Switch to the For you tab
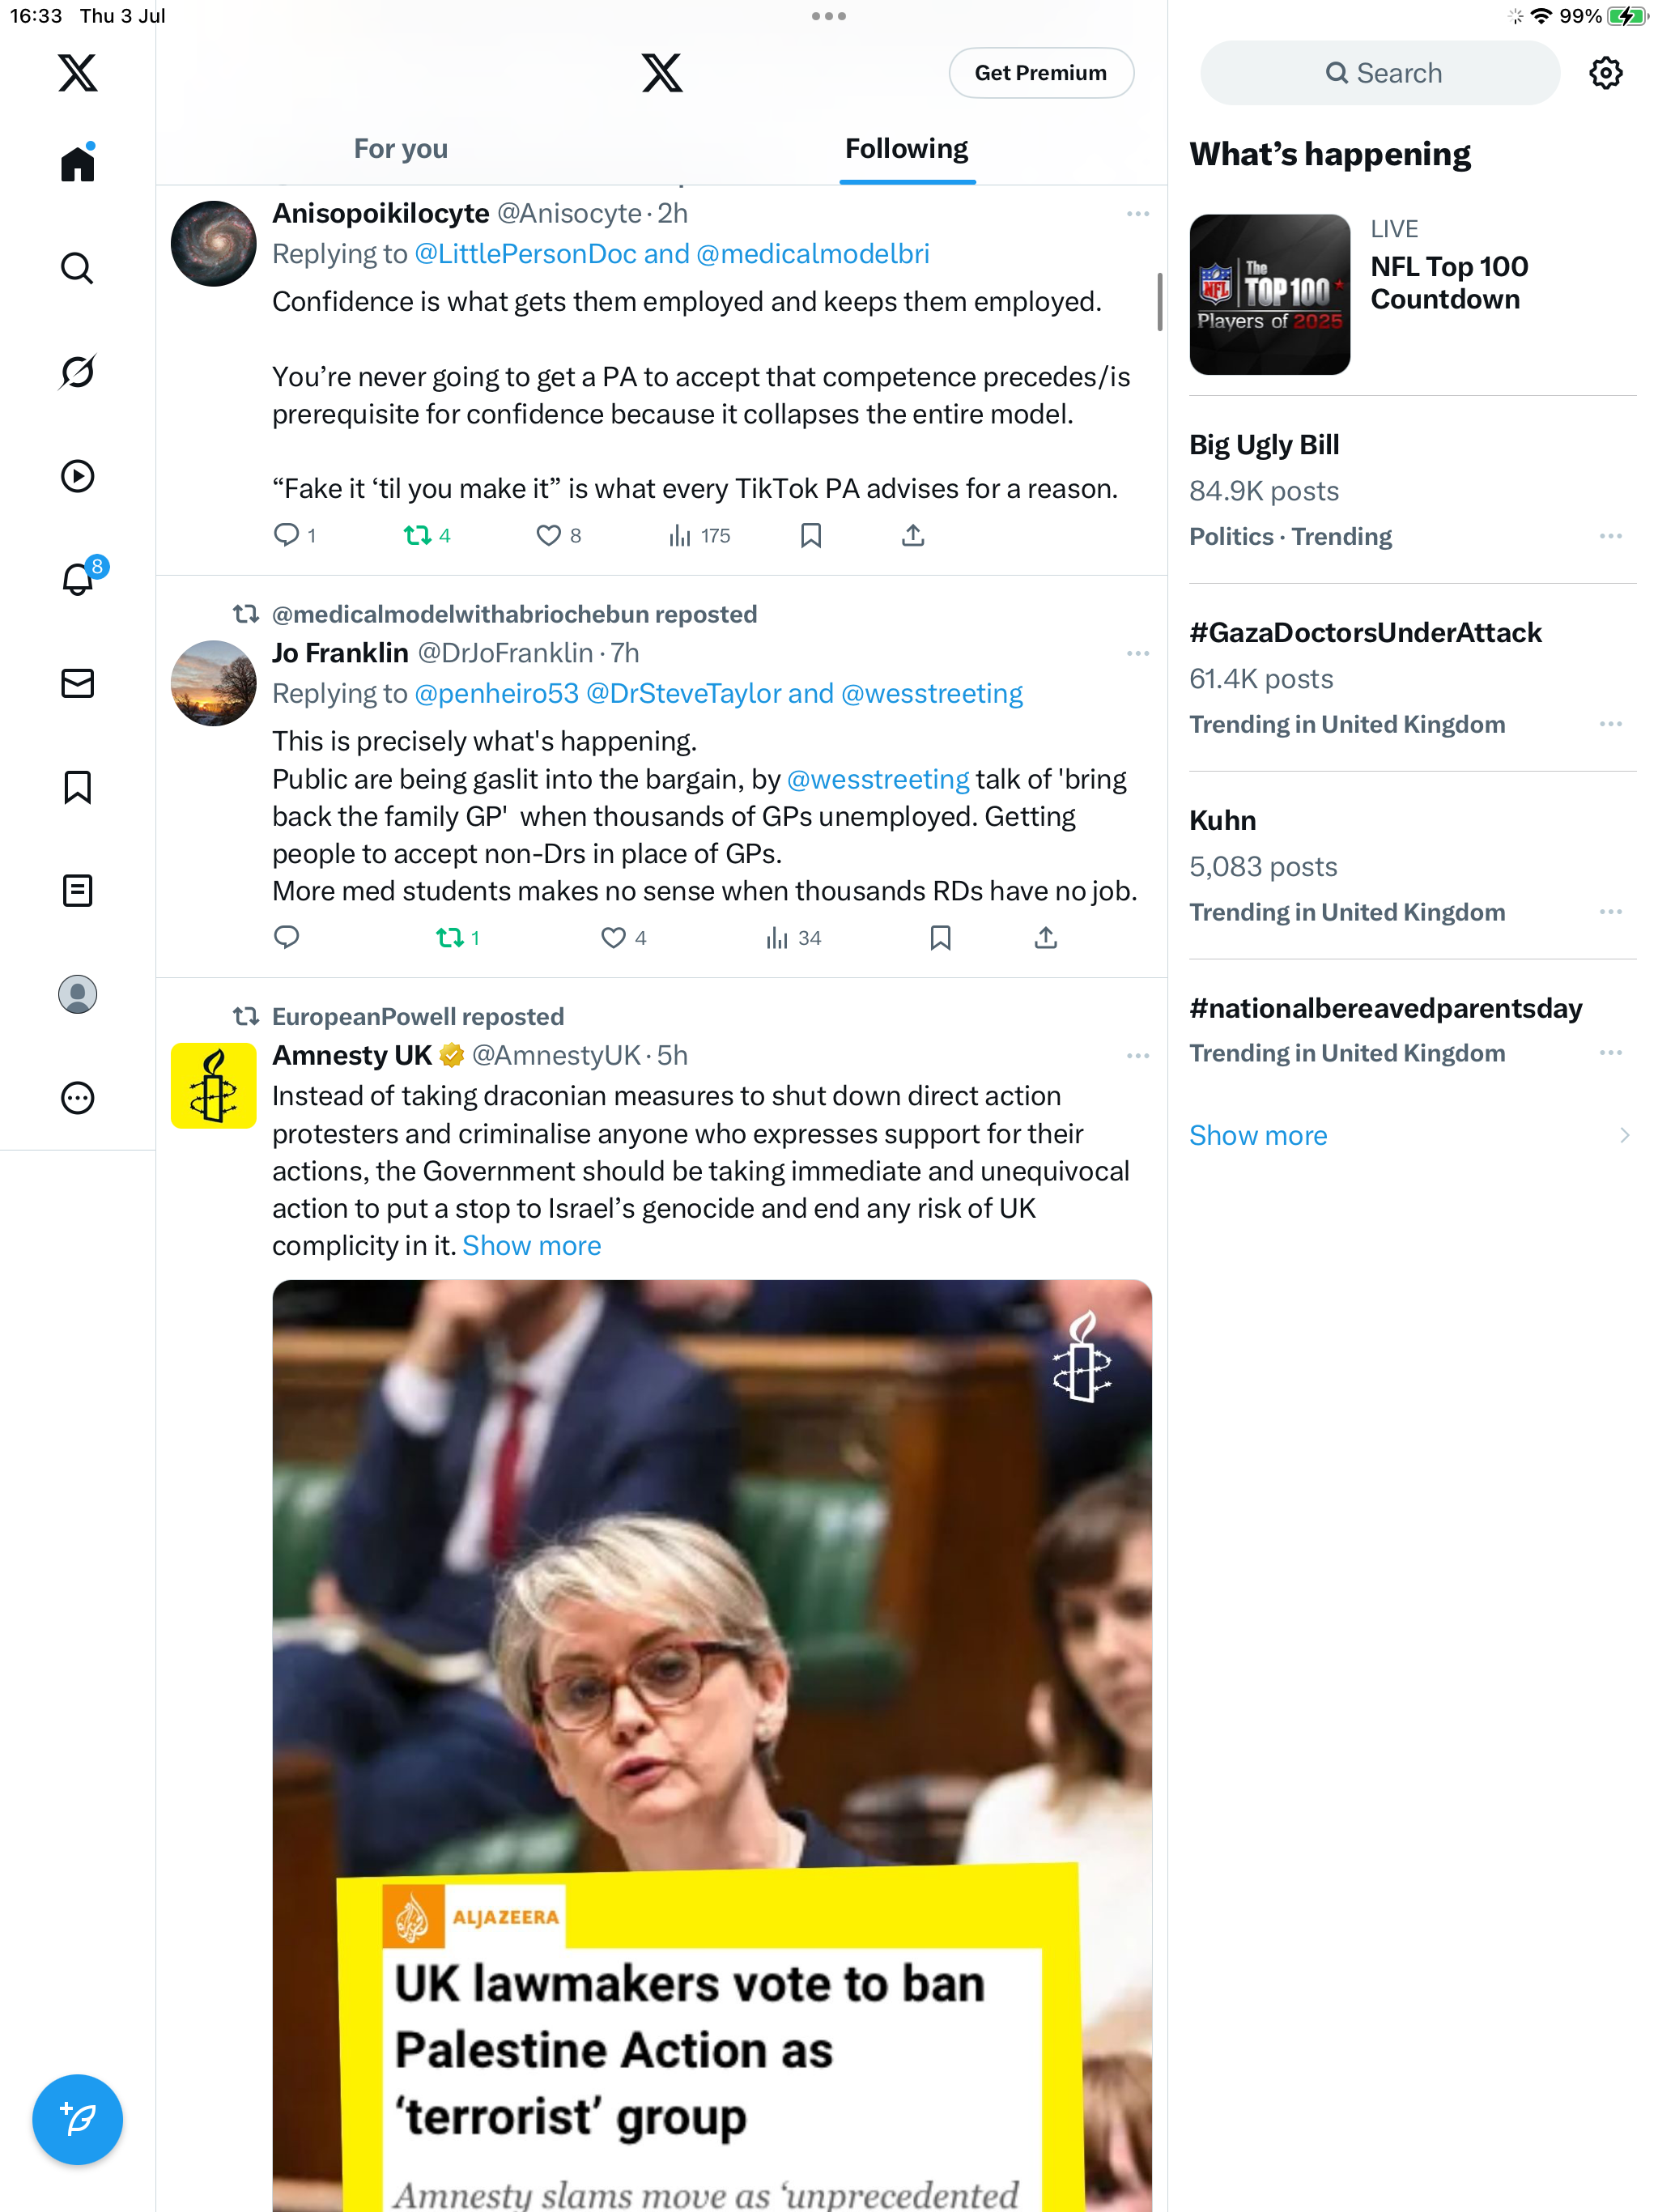The width and height of the screenshot is (1658, 2212). click(x=400, y=149)
